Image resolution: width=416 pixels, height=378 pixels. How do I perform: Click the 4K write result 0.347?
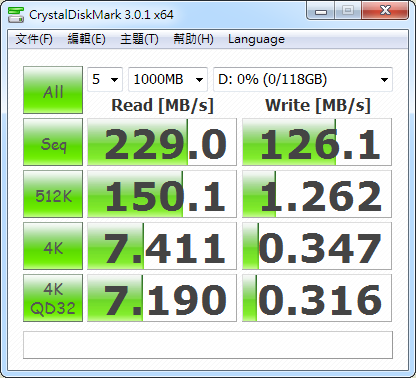(317, 246)
